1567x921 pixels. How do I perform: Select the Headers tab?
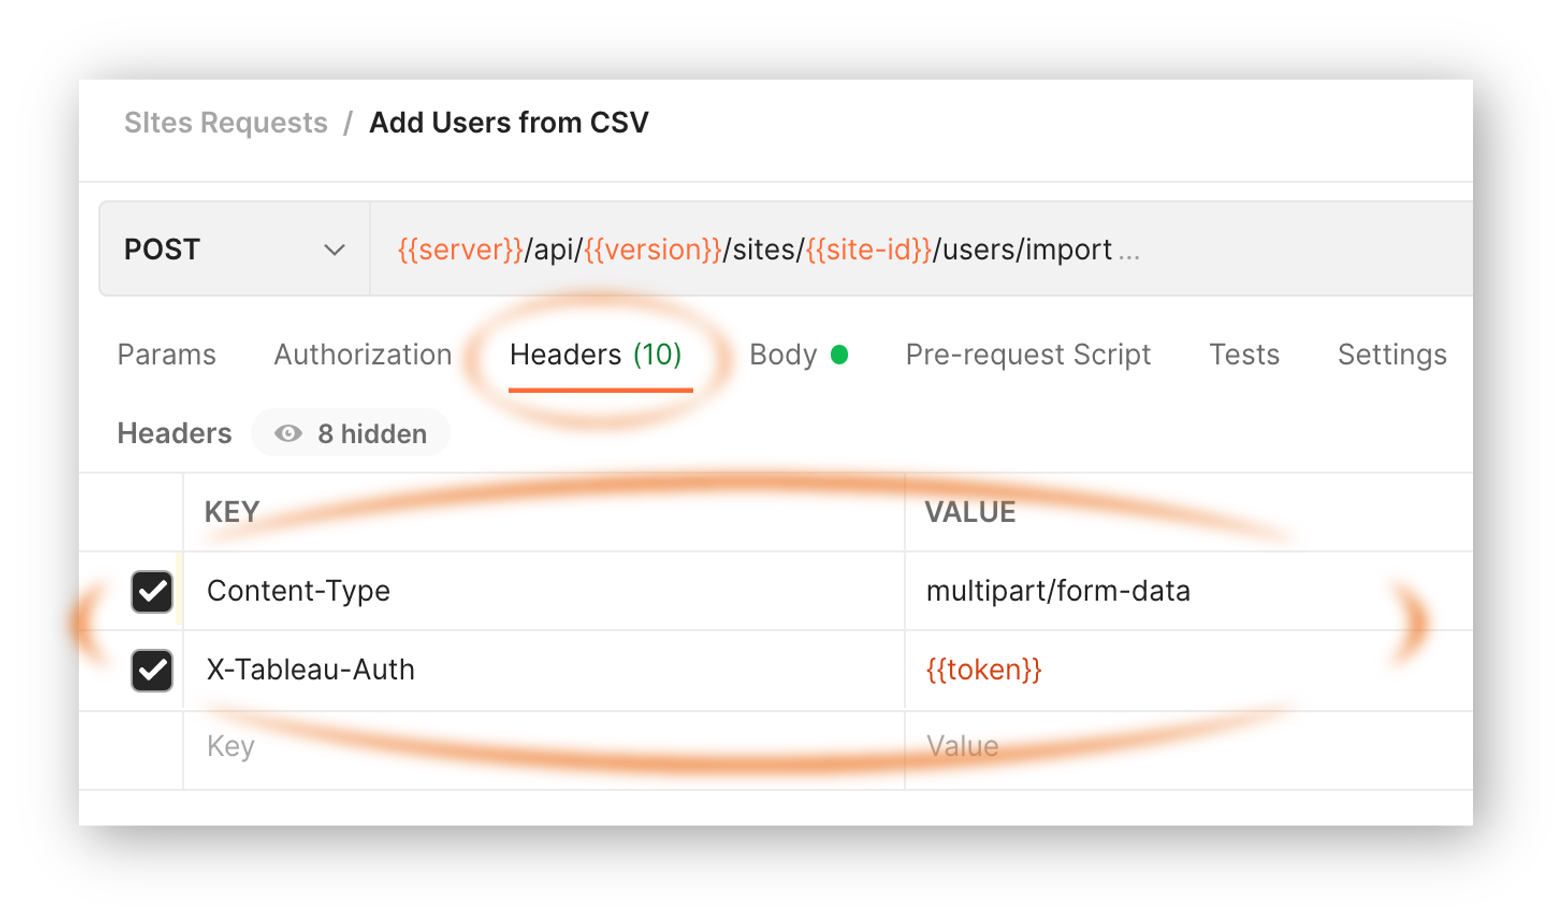tap(566, 354)
